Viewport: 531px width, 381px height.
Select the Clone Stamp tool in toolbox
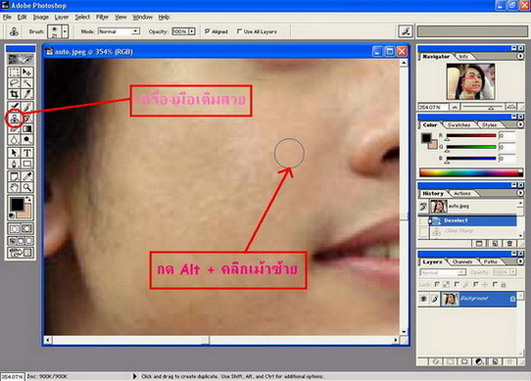coord(14,118)
